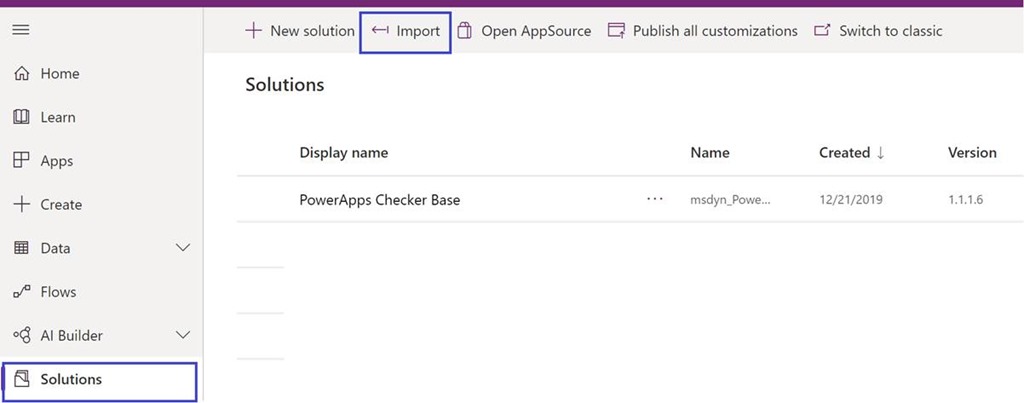This screenshot has height=403, width=1024.
Task: Click the Flows connector icon
Action: coord(21,292)
